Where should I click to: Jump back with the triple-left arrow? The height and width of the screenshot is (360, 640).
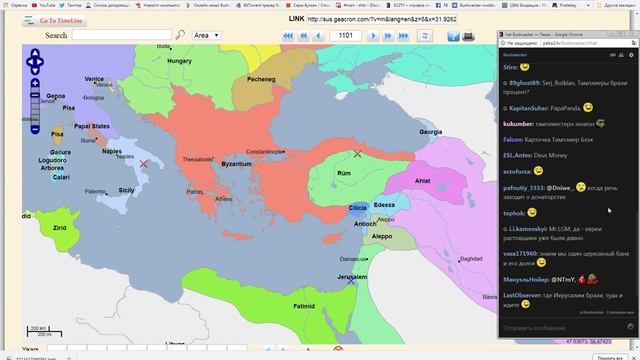click(288, 36)
